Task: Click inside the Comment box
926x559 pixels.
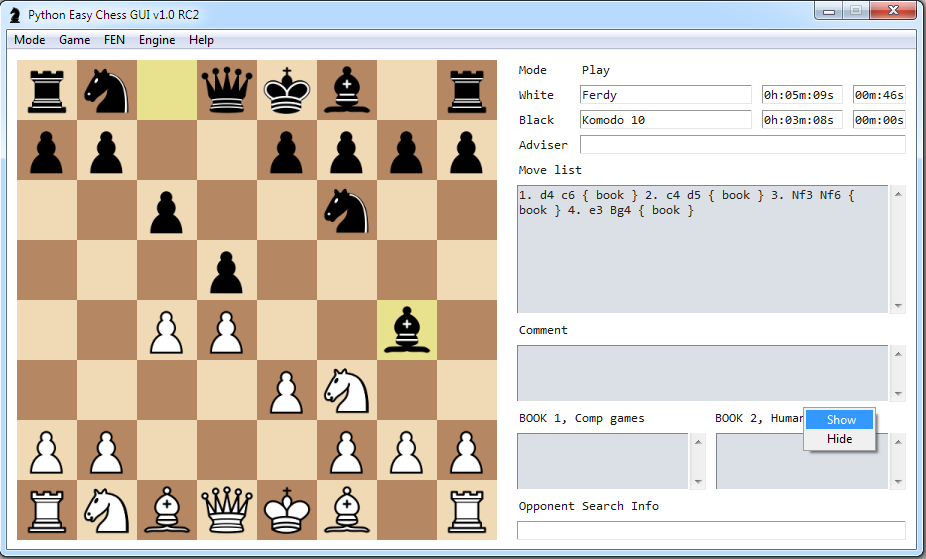Action: pos(703,373)
